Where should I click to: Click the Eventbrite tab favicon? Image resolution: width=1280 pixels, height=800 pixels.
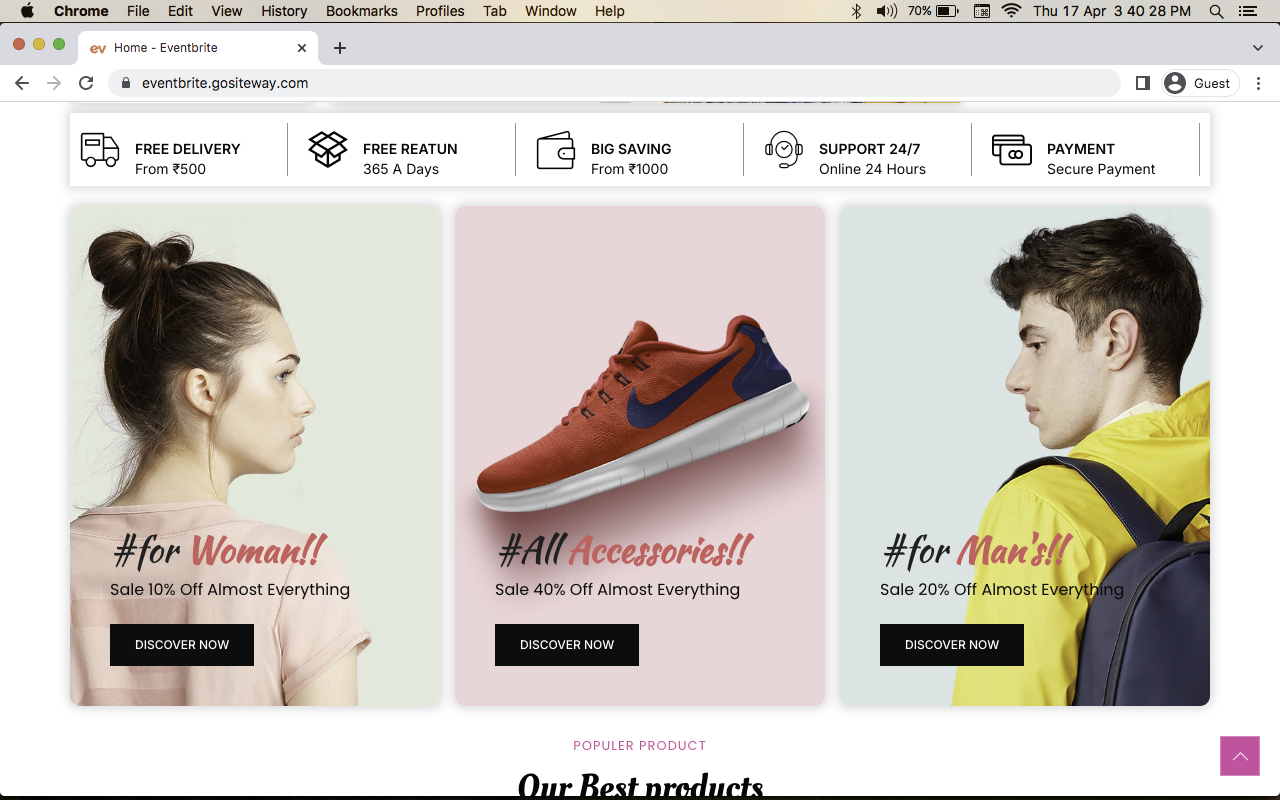tap(98, 48)
